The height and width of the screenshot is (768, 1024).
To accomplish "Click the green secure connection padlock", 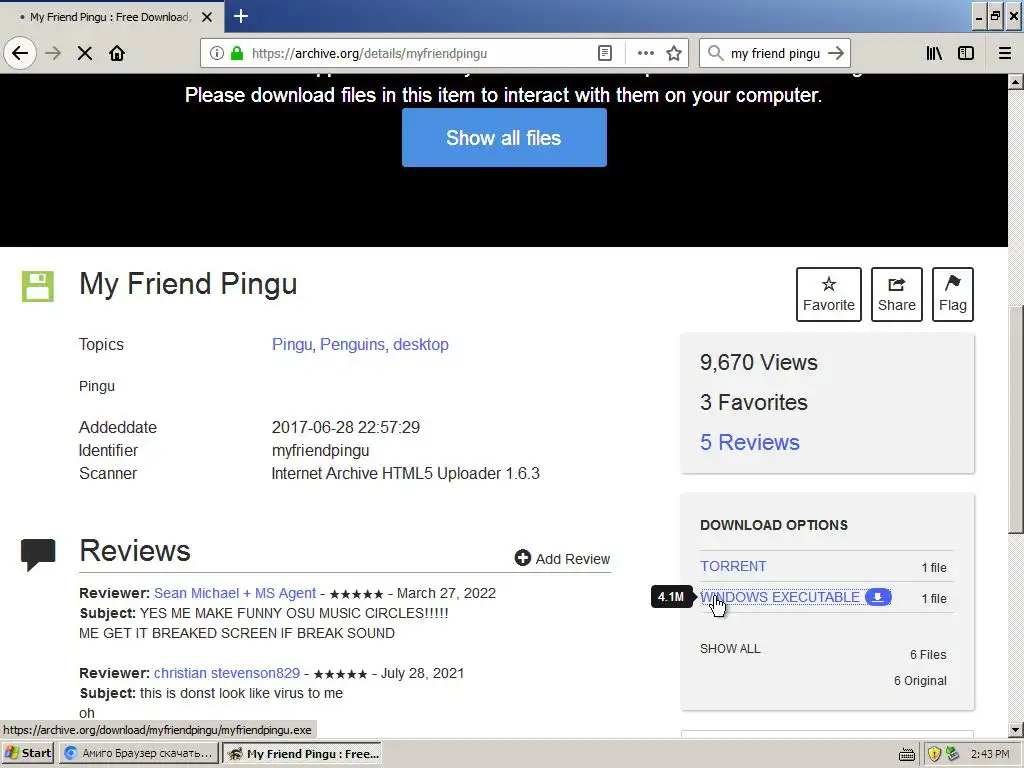I will click(237, 54).
